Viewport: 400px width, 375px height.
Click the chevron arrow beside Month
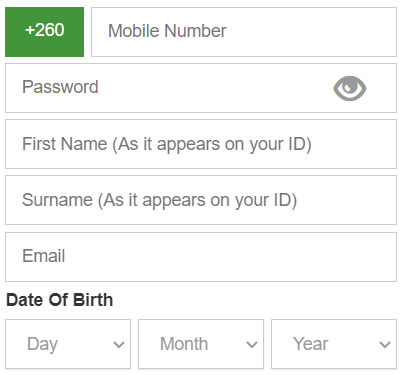point(252,344)
